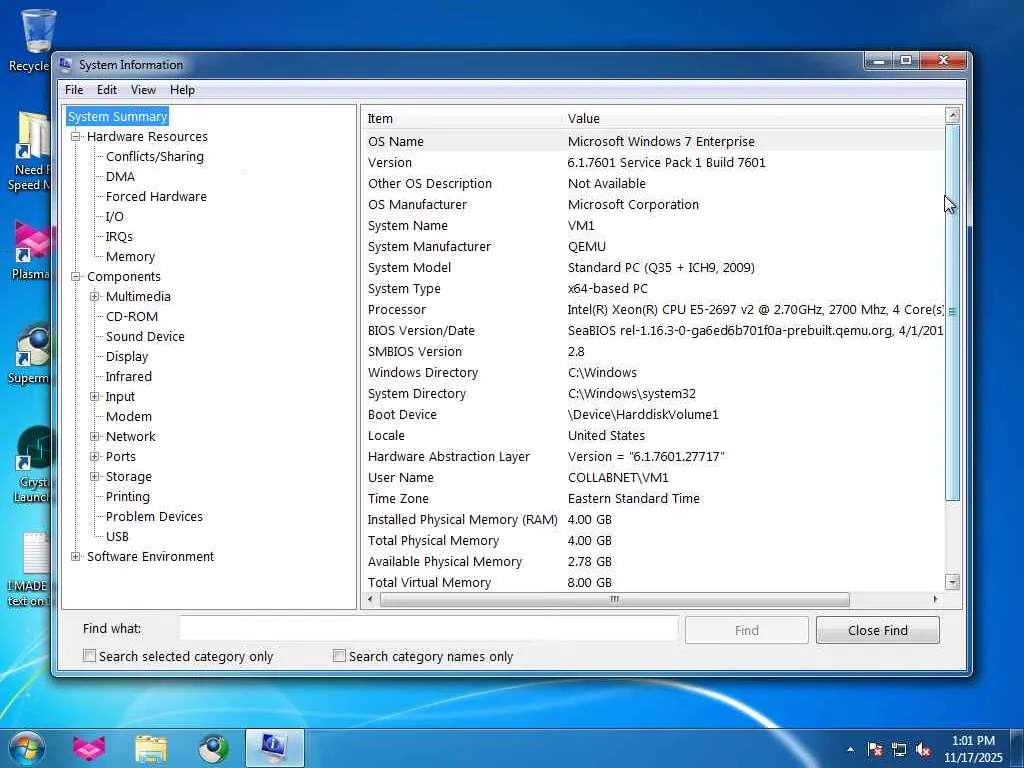1024x768 pixels.
Task: Open the SuperMaze globe taskbar icon
Action: (213, 748)
